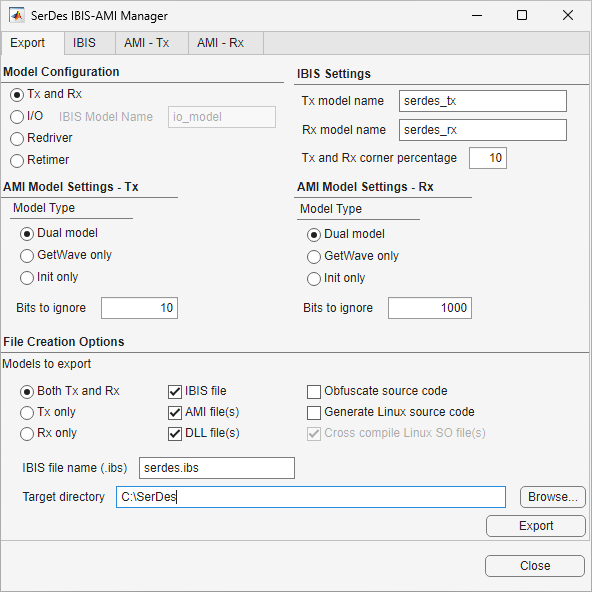
Task: Maximize the SerDes IBIS-AMI Manager window
Action: point(522,15)
